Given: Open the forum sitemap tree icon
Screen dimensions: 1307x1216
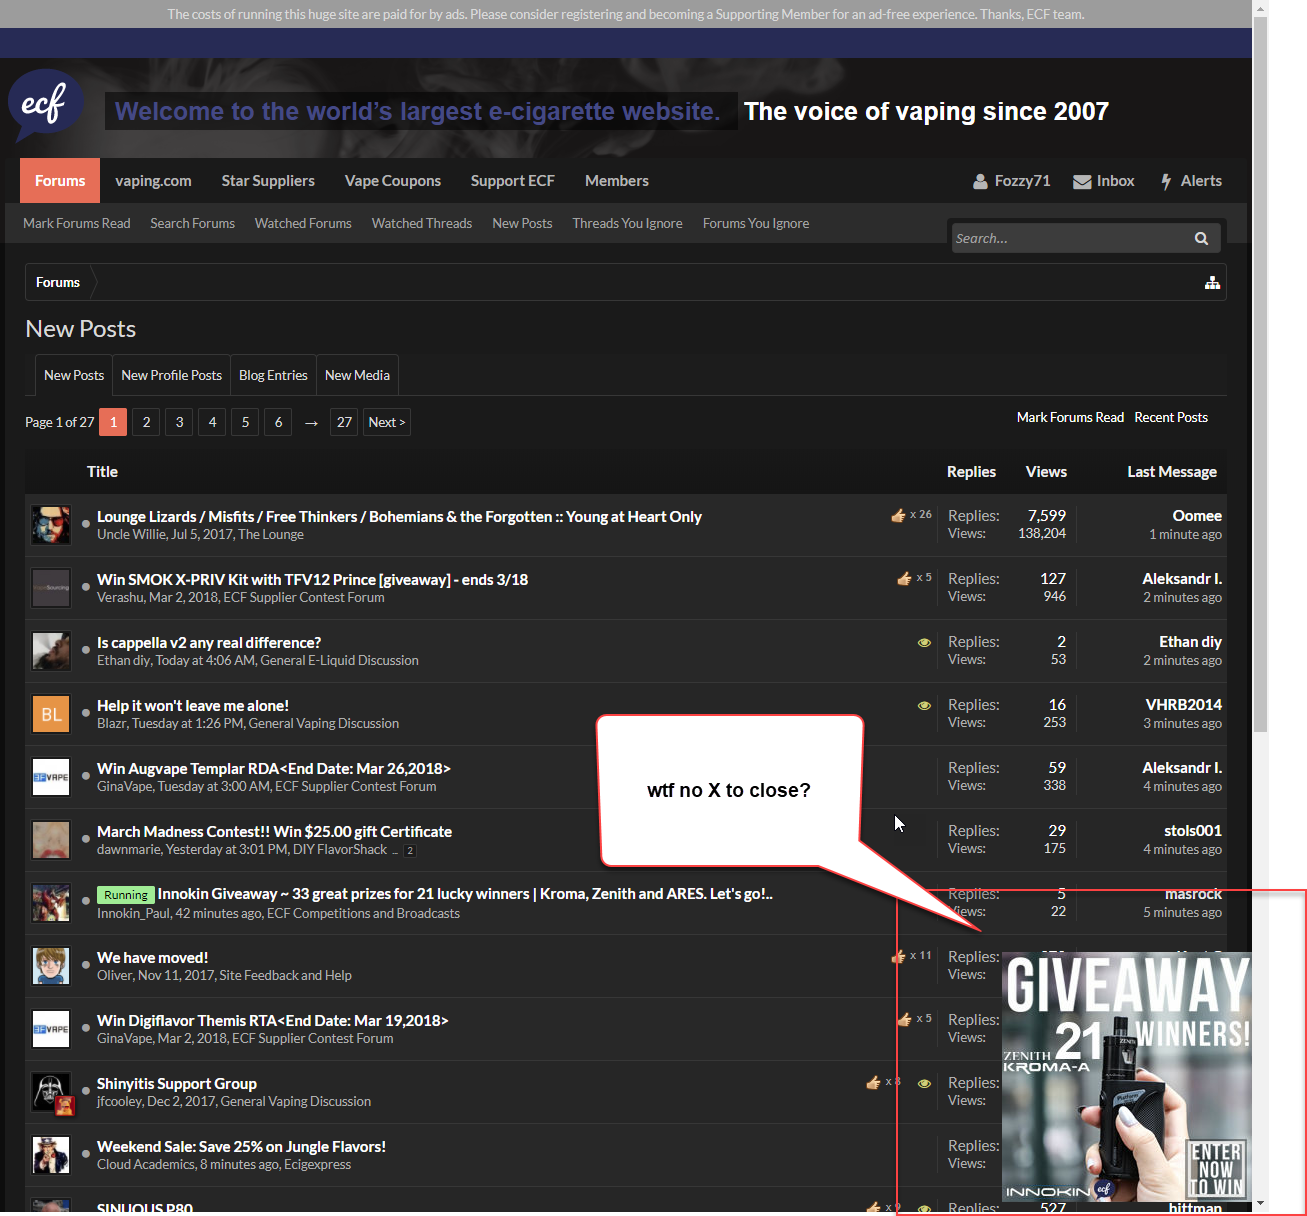Looking at the screenshot, I should [1212, 283].
